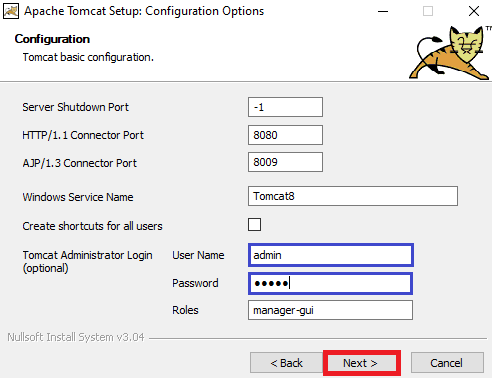492x378 pixels.
Task: Click the 'Tomcat Administrator Login (optional)' label
Action: point(87,261)
